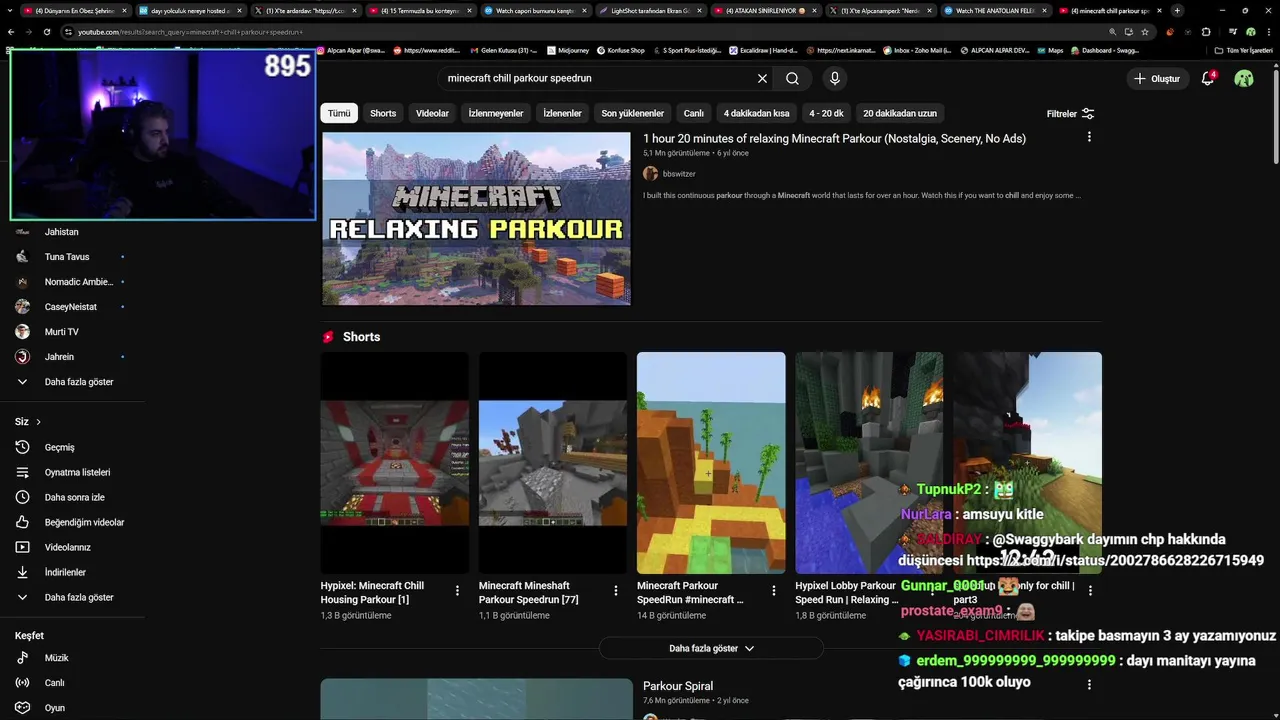
Task: Click the bbswitzer channel avatar
Action: tap(650, 174)
